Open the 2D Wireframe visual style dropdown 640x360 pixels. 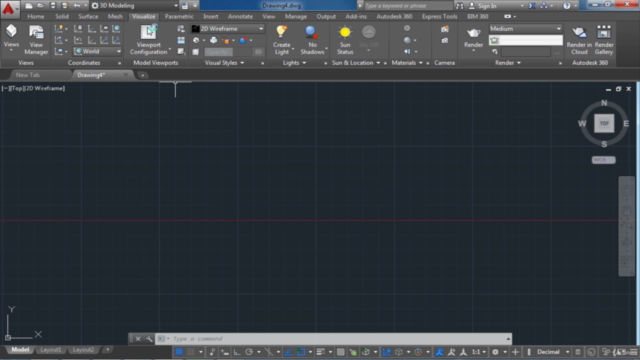(x=228, y=29)
